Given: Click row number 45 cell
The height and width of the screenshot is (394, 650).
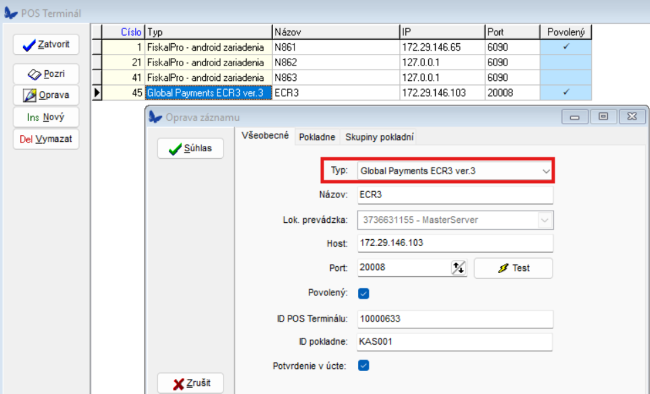Looking at the screenshot, I should coord(123,92).
